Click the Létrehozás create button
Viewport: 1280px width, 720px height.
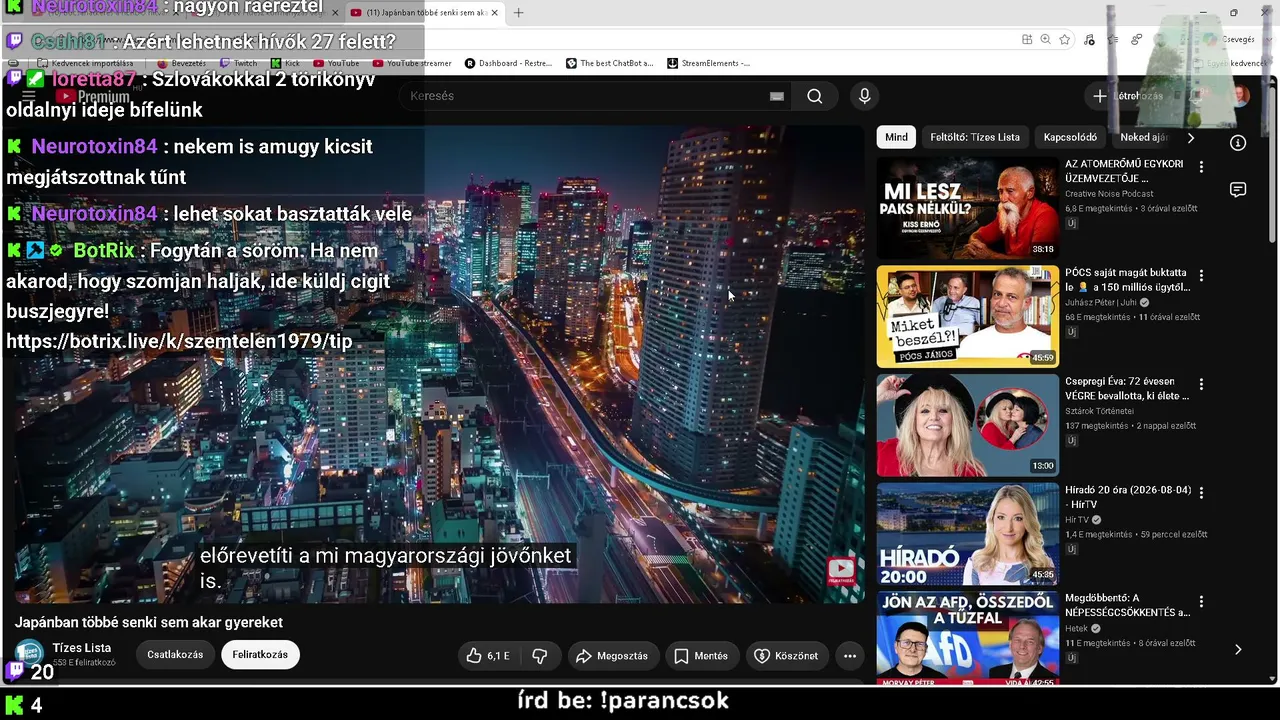(1128, 96)
